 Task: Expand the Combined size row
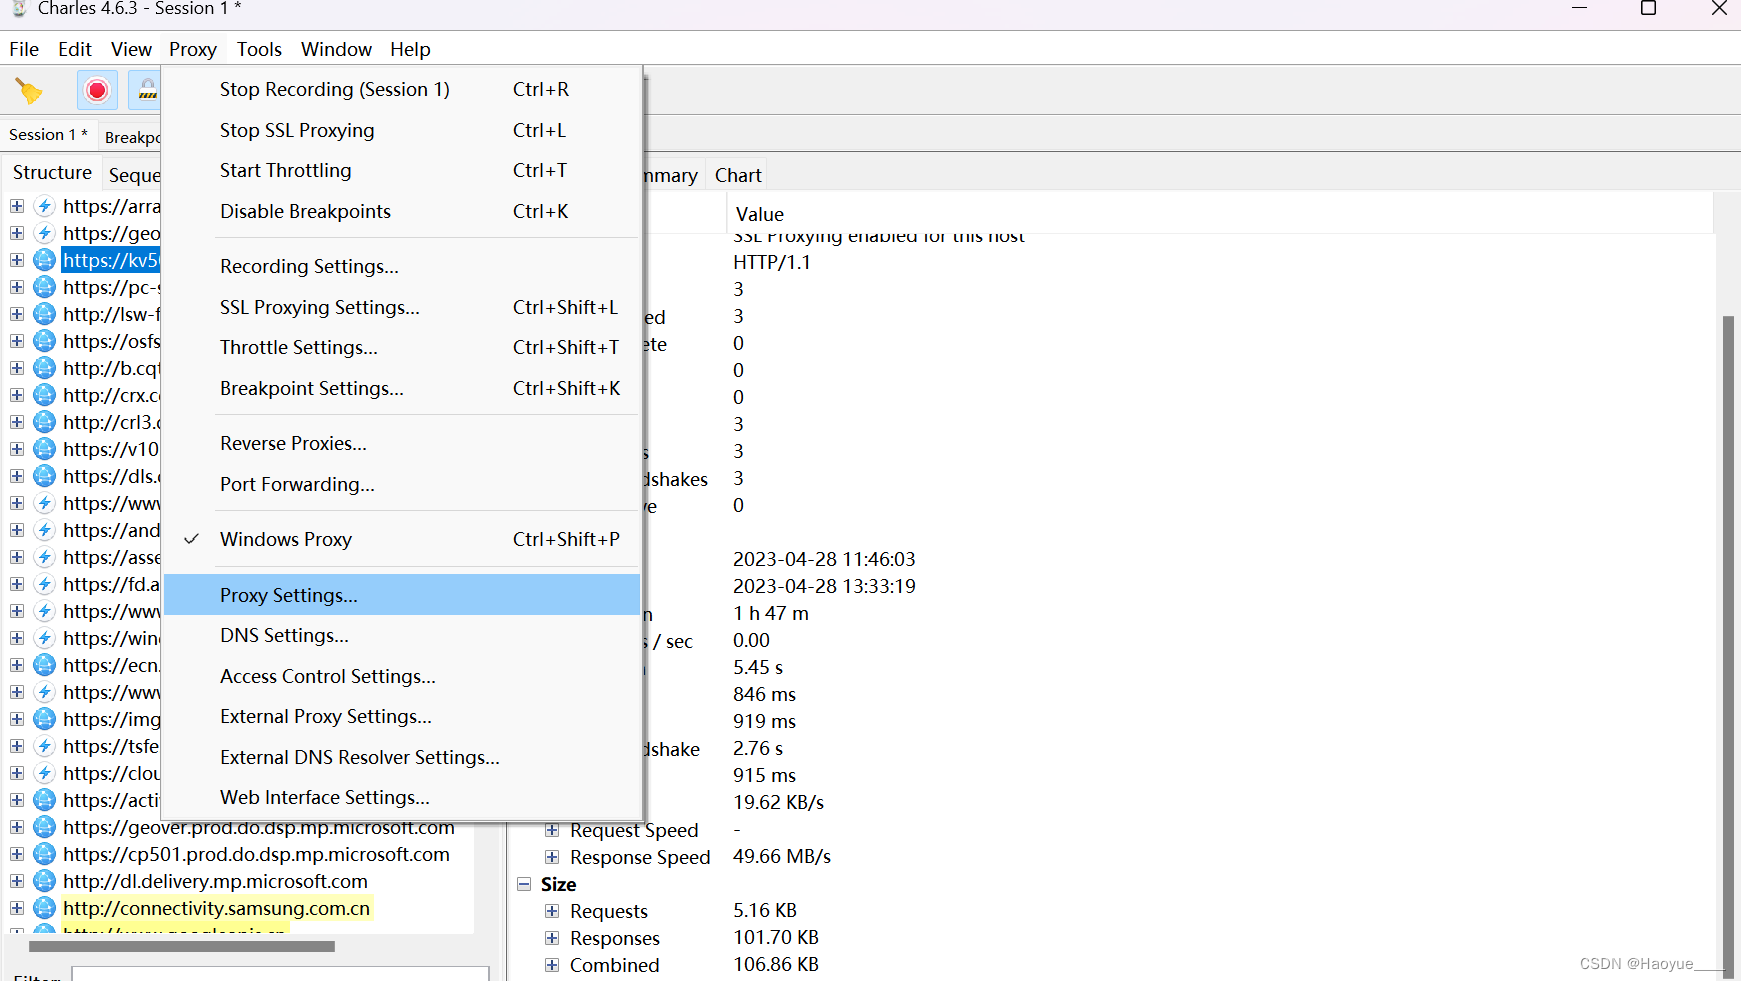pyautogui.click(x=552, y=965)
